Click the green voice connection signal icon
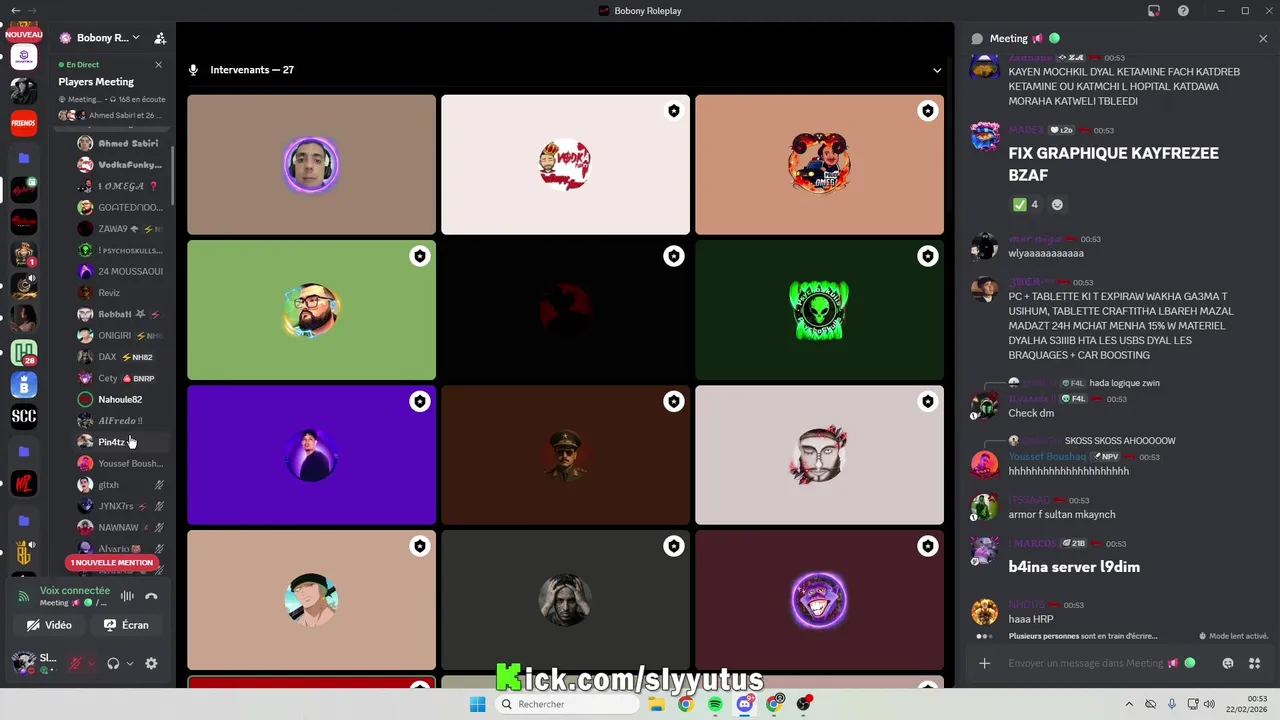This screenshot has height=720, width=1280. 24,596
